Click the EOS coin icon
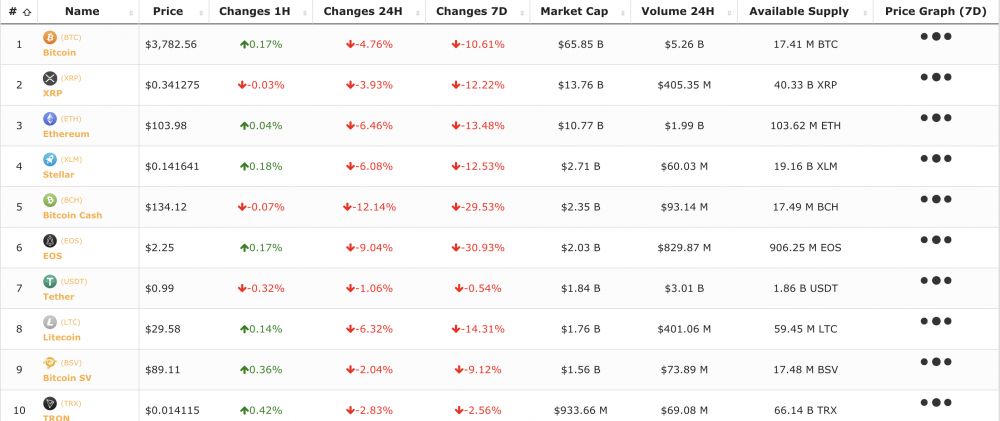The image size is (1000, 421). (x=50, y=241)
